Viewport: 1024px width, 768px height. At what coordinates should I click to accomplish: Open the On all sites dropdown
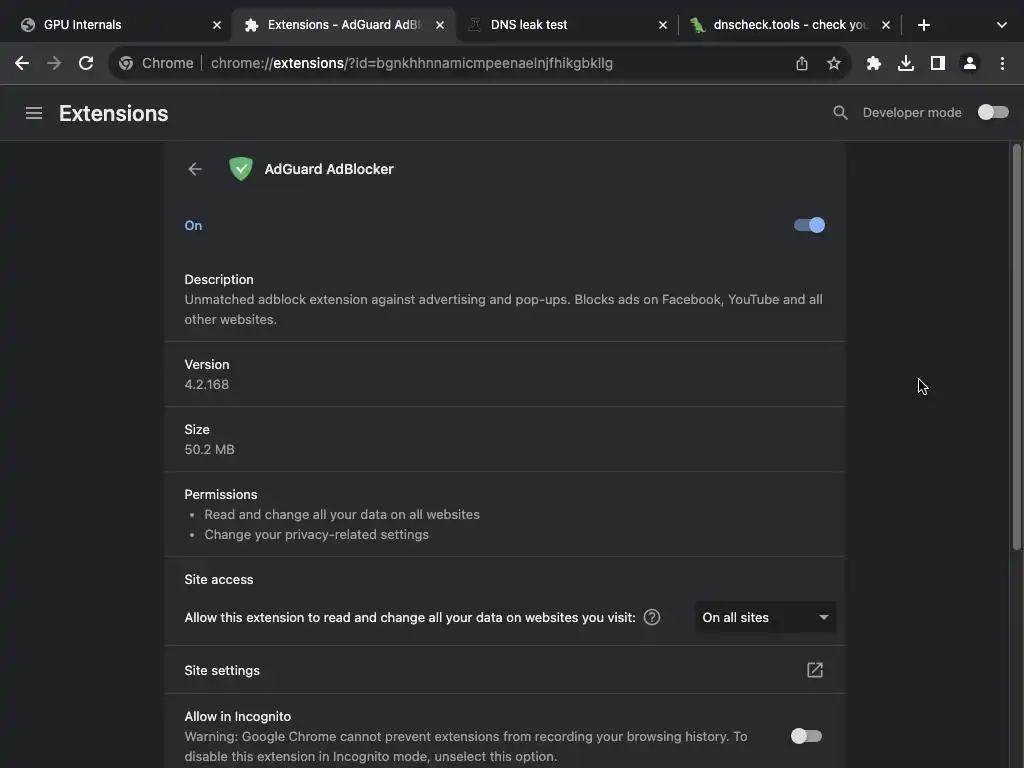[x=765, y=617]
